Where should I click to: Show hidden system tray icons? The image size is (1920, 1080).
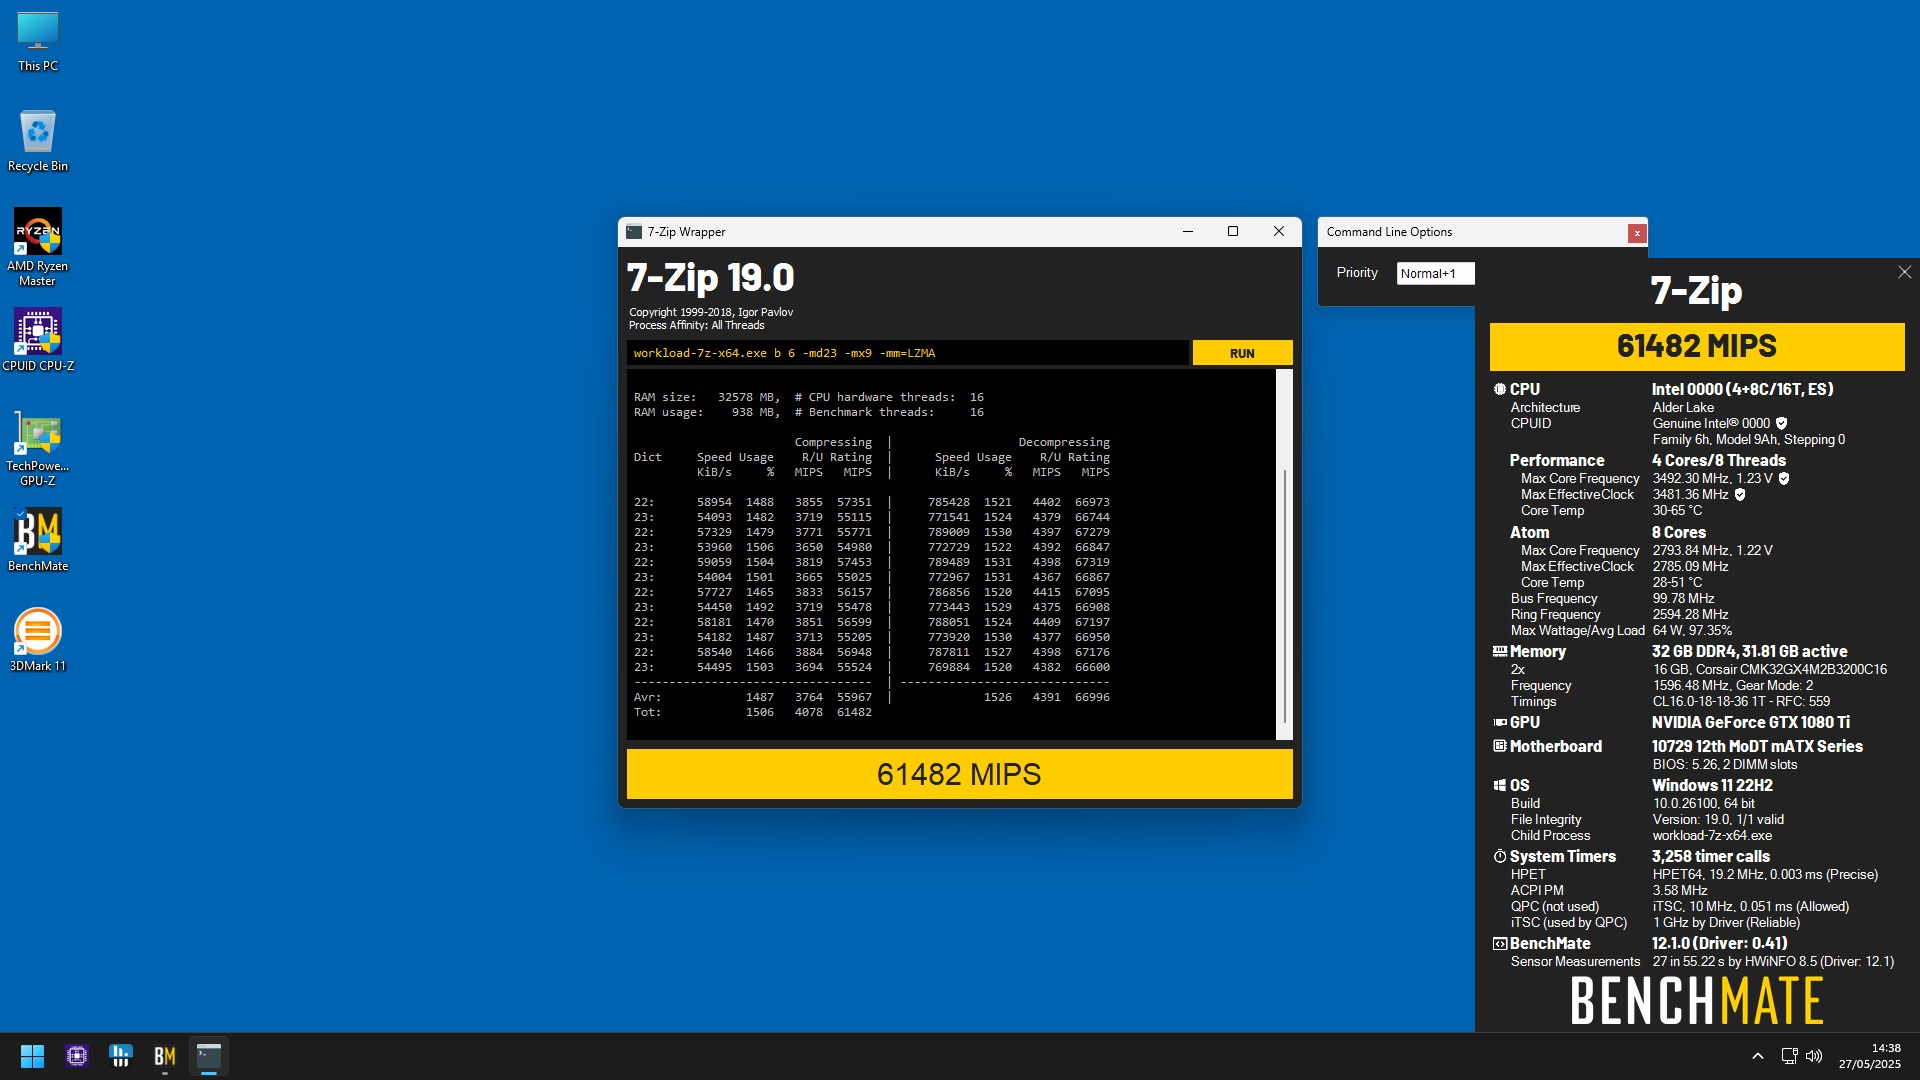(1757, 1056)
